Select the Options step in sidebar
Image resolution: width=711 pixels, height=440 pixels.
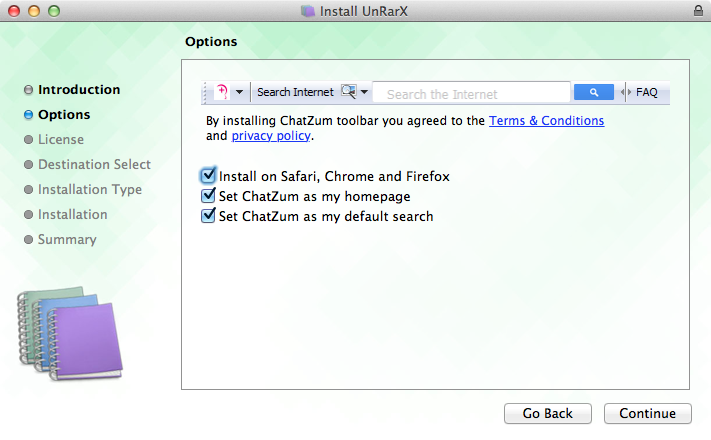[64, 115]
